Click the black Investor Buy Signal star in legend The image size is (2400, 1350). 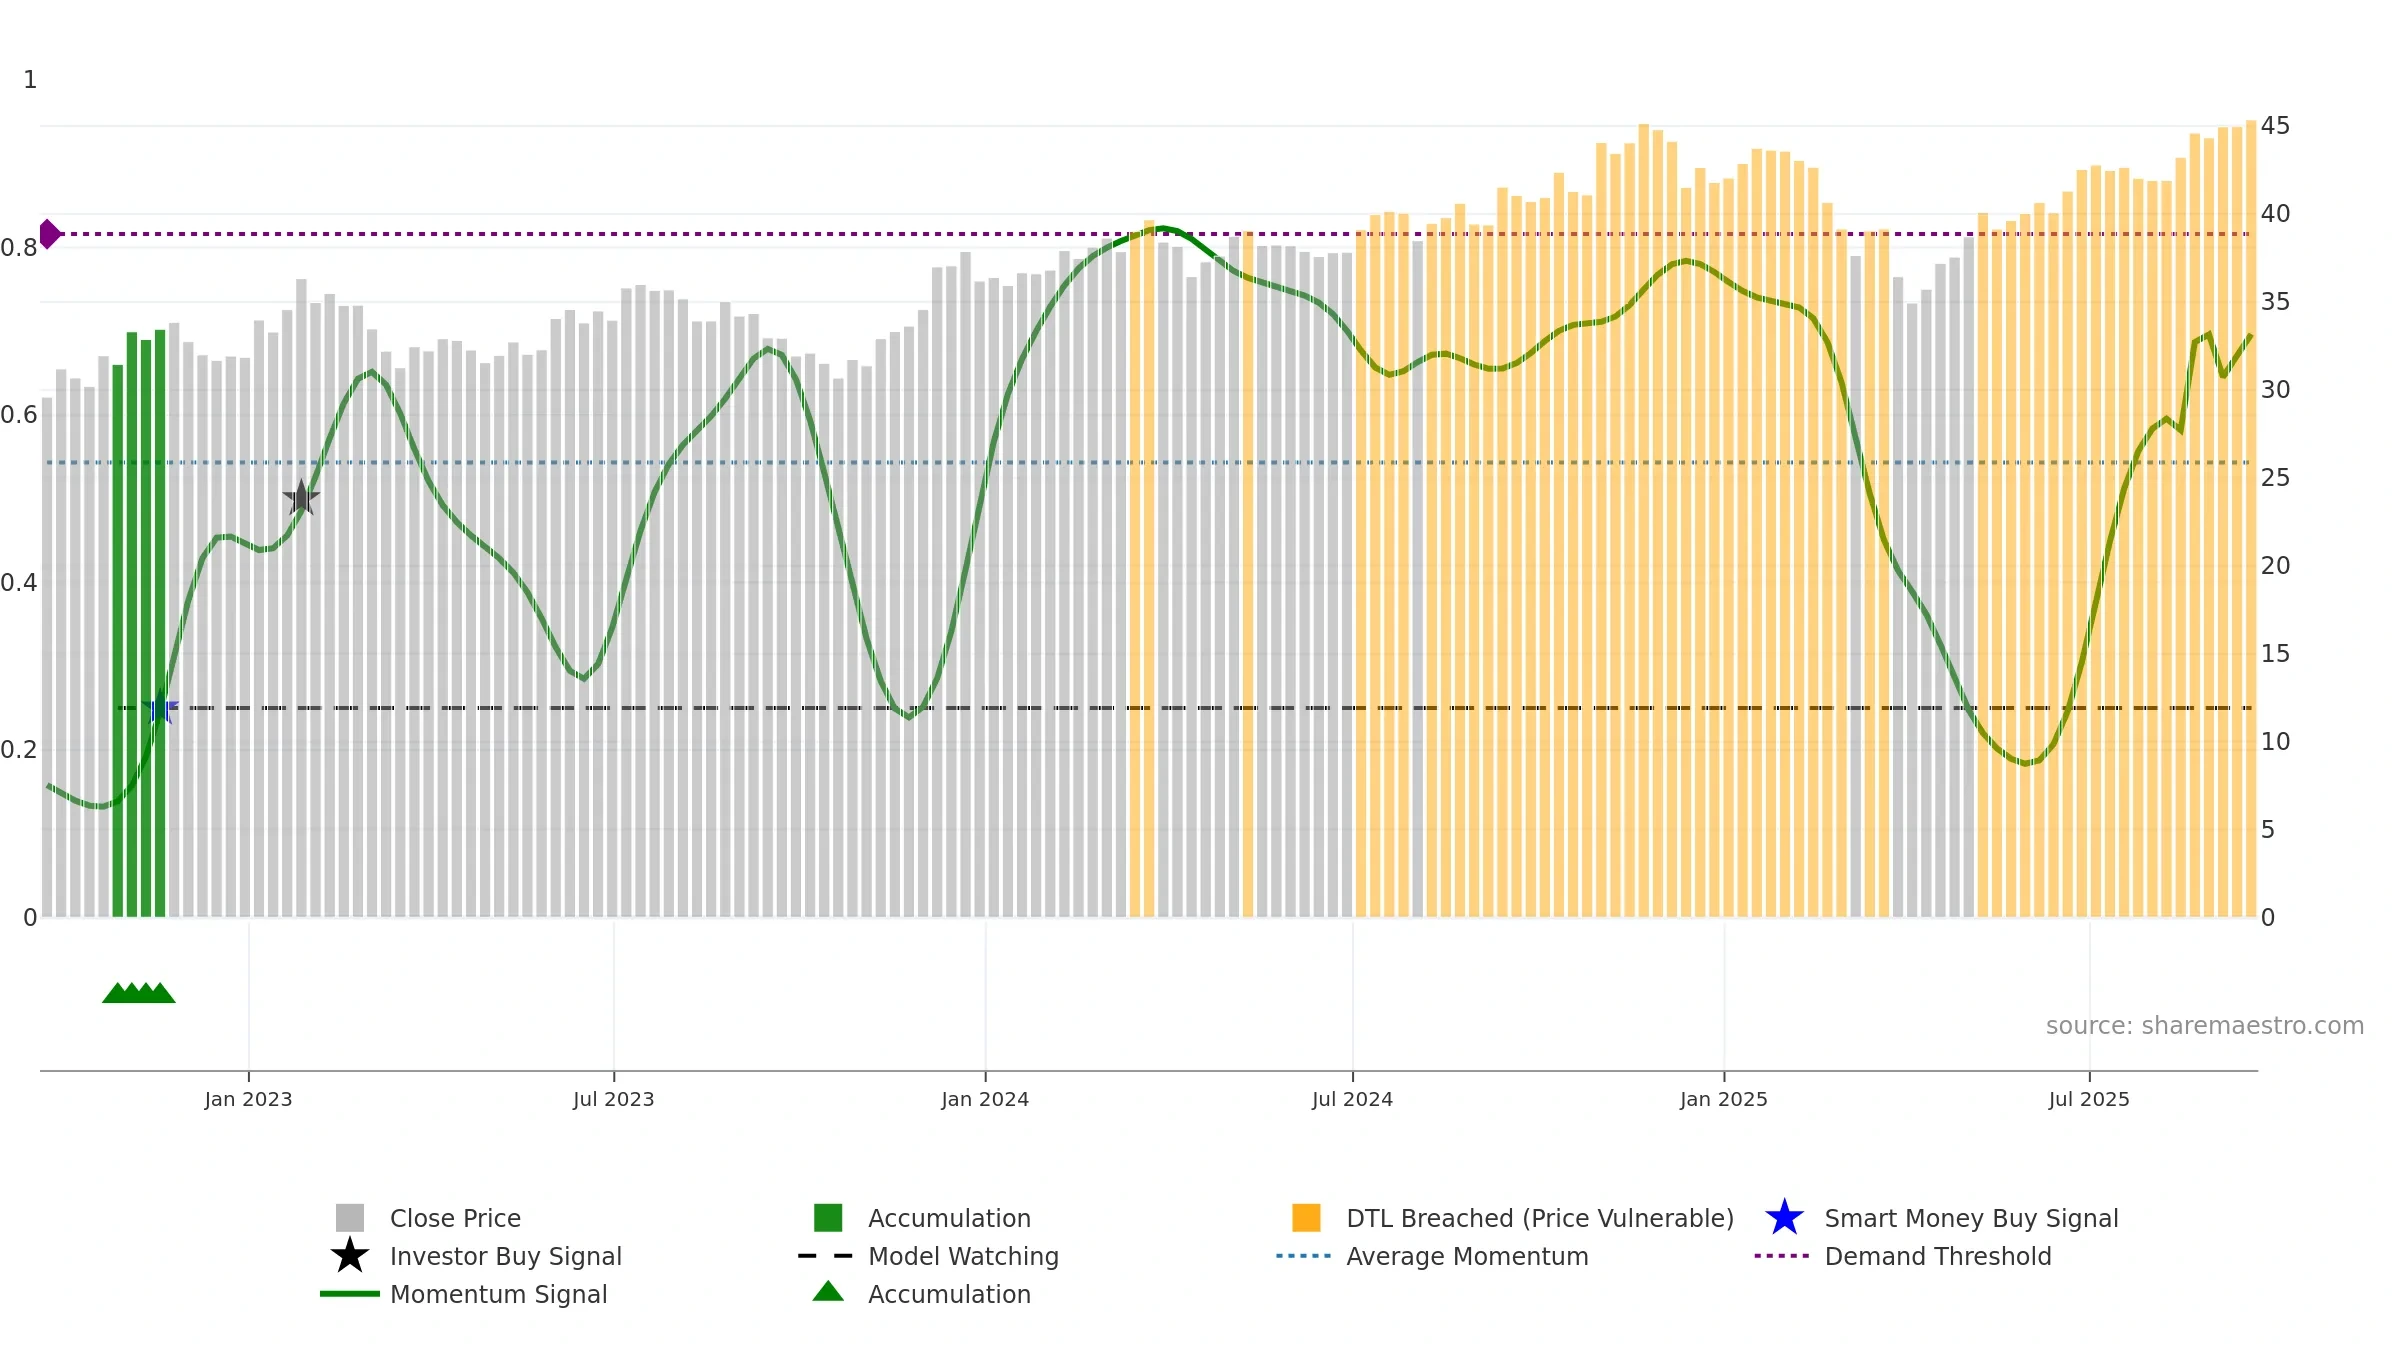click(350, 1256)
